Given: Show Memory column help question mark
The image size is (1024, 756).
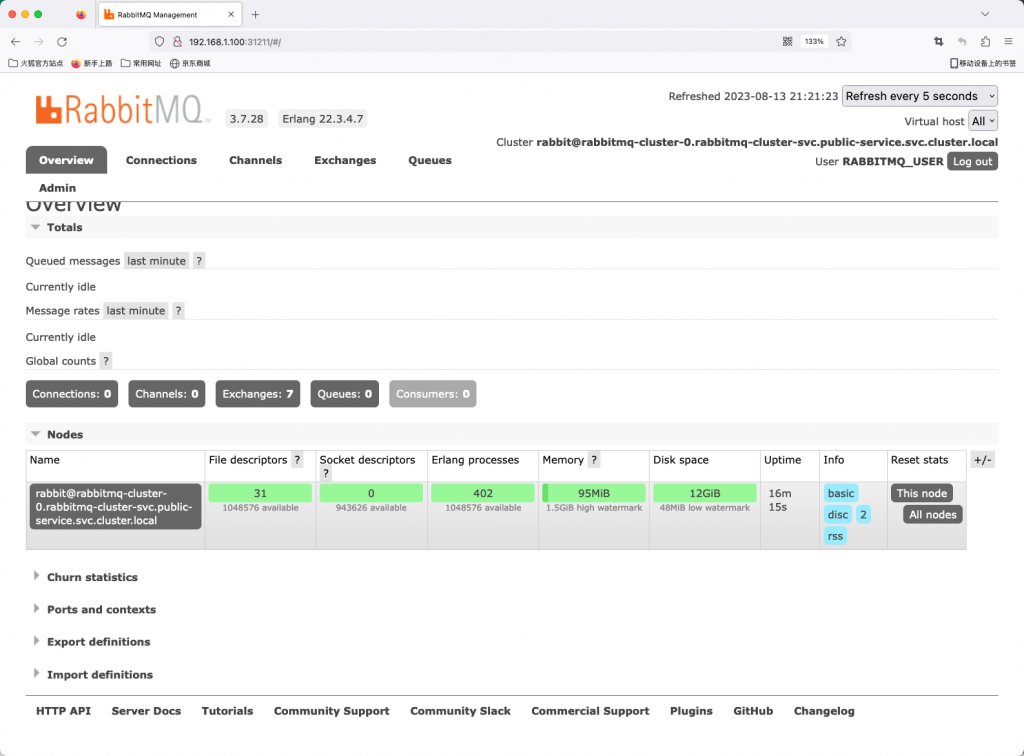Looking at the screenshot, I should pyautogui.click(x=594, y=460).
